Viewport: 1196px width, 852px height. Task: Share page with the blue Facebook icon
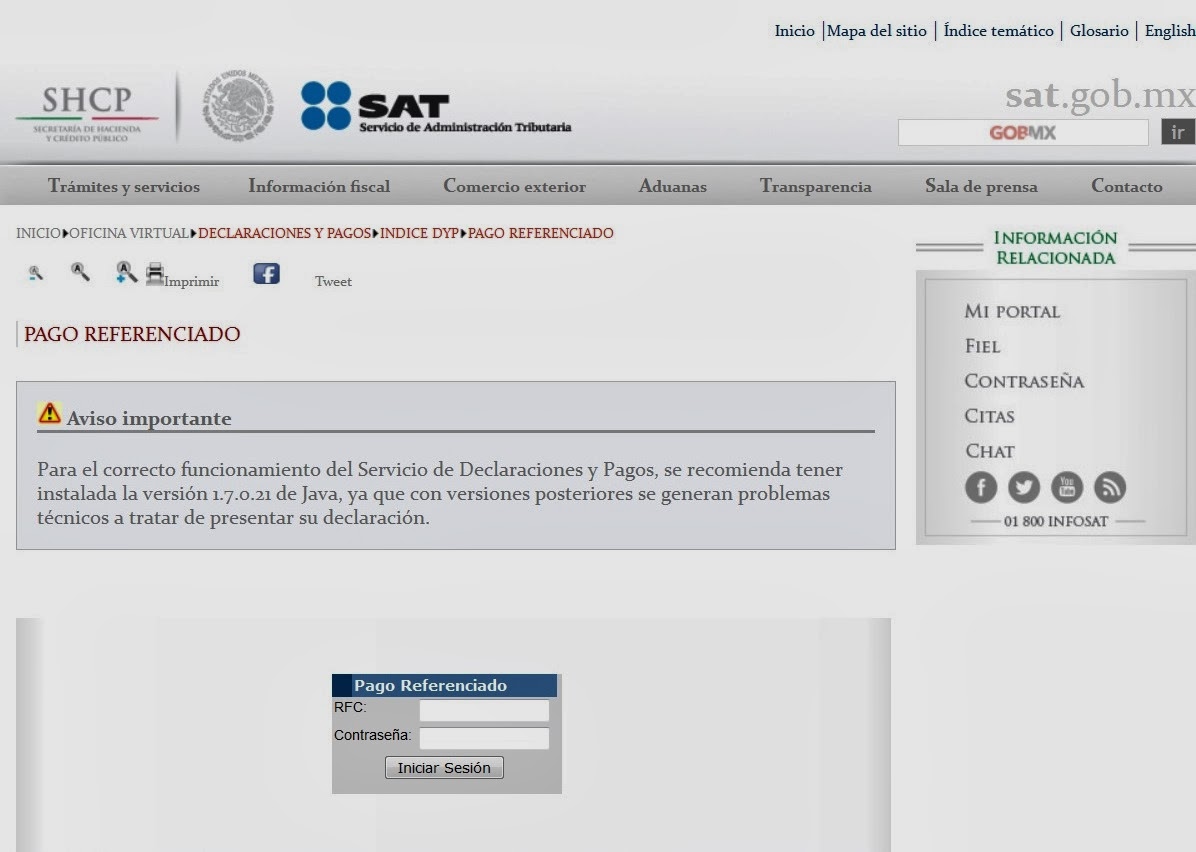(266, 273)
